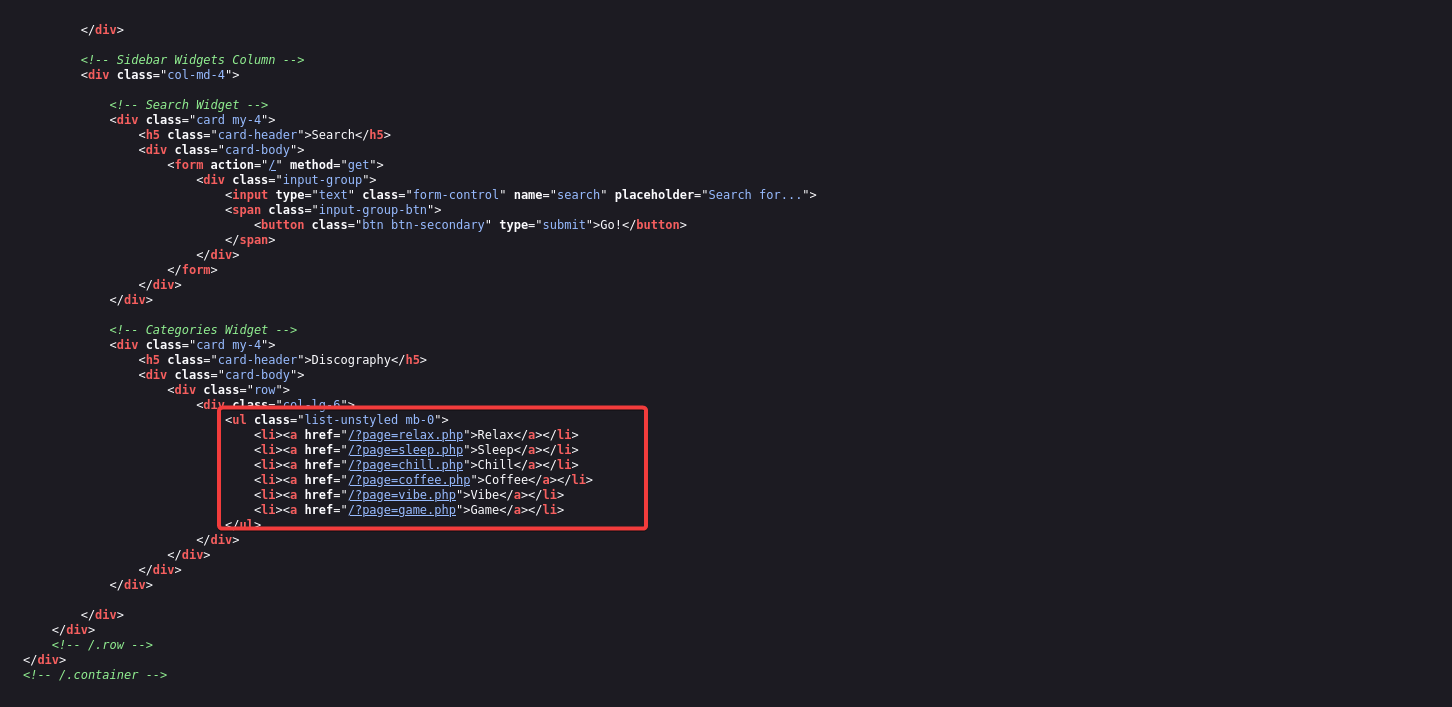The width and height of the screenshot is (1452, 707).
Task: Click the "input-group" class value
Action: pyautogui.click(x=322, y=180)
